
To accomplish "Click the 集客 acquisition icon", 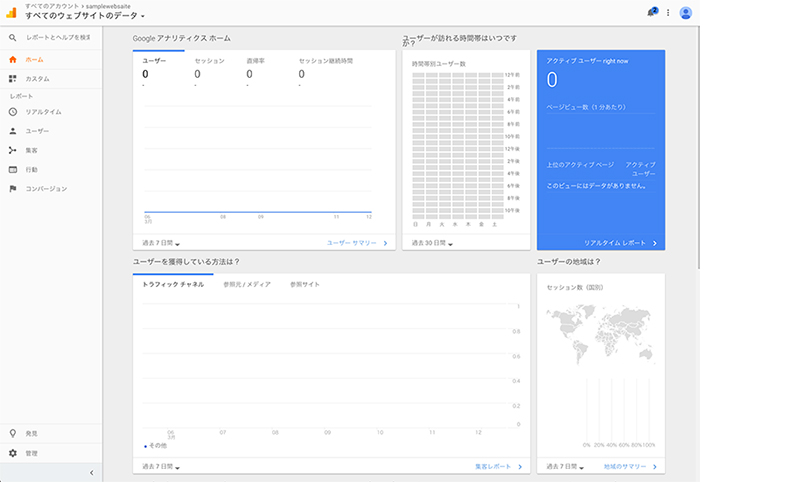I will (x=13, y=150).
